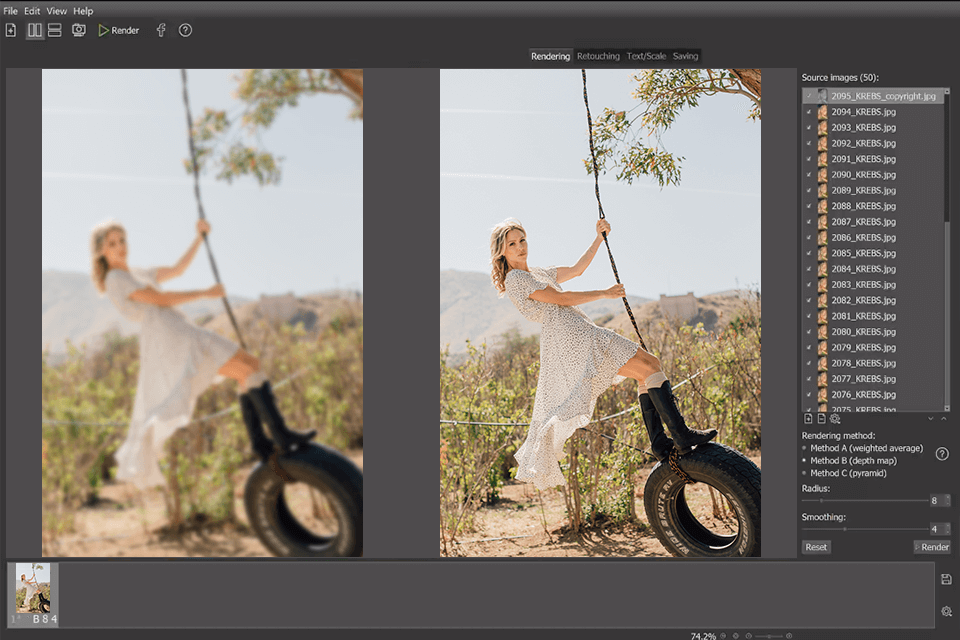The width and height of the screenshot is (960, 640).
Task: Increase the Radius value with the stepper arrow
Action: pyautogui.click(x=947, y=497)
